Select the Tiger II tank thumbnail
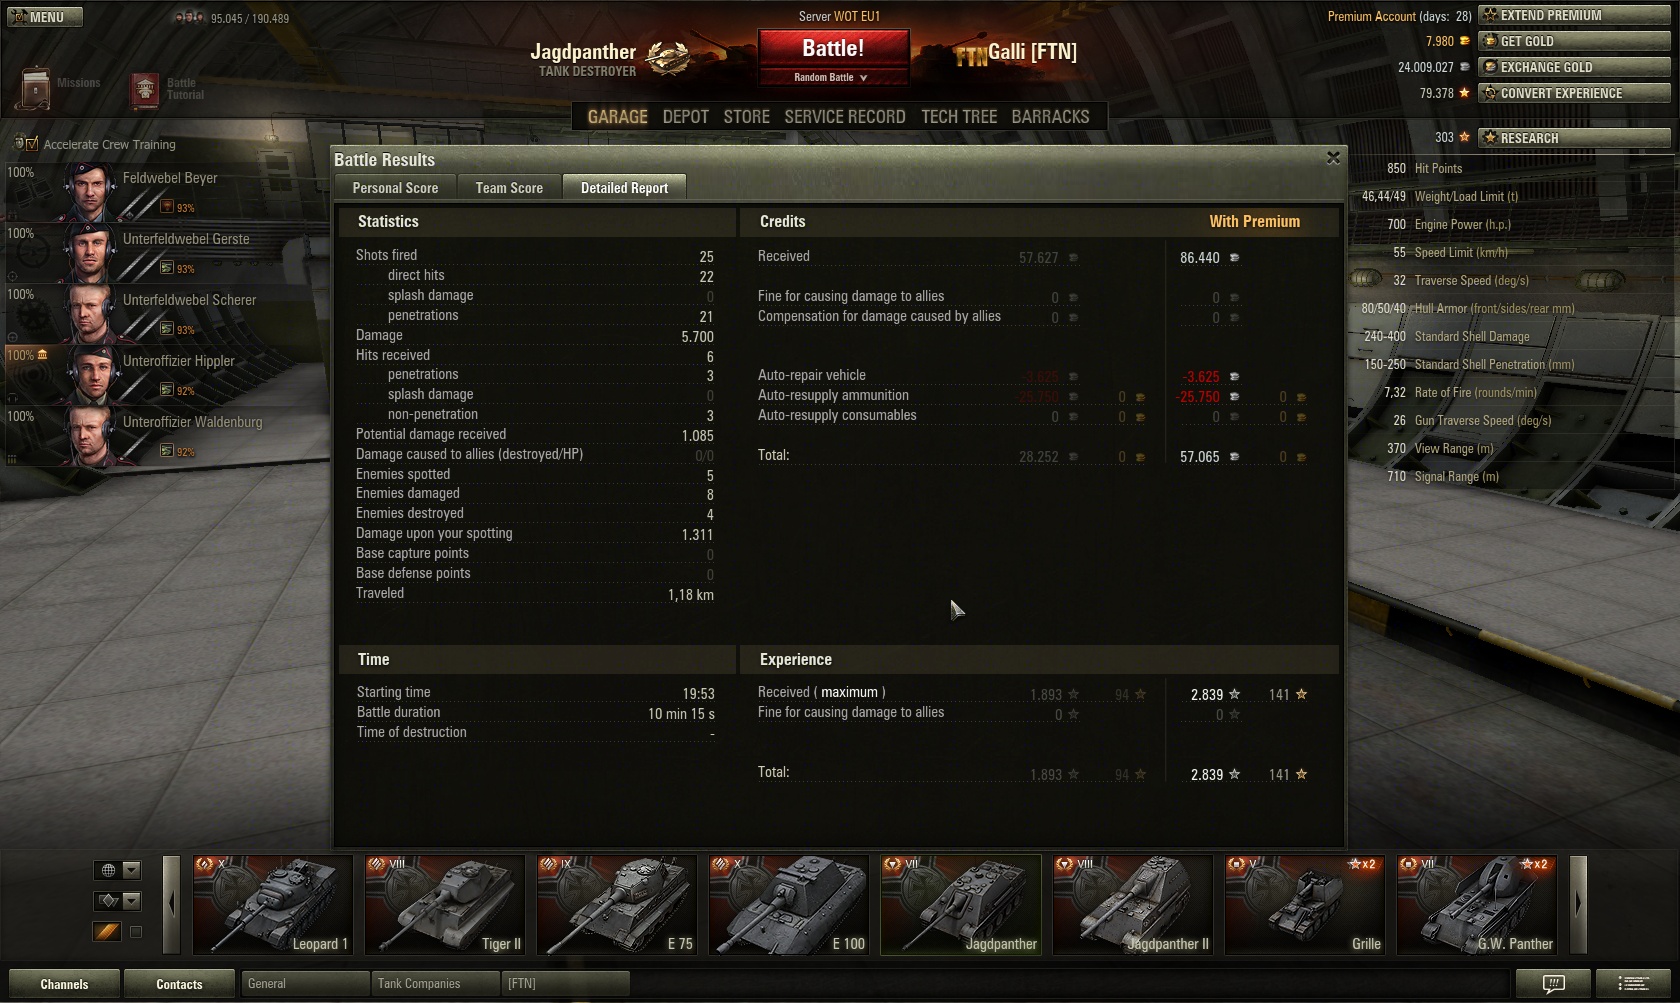1680x1003 pixels. coord(444,904)
